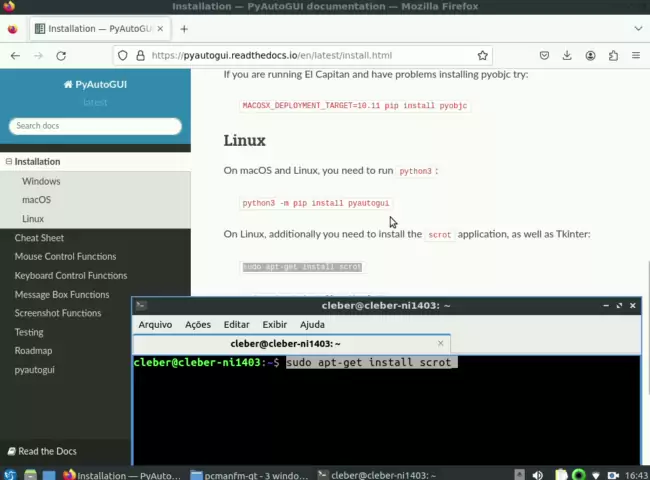This screenshot has width=650, height=480.
Task: Click the Search docs input field
Action: coord(95,126)
